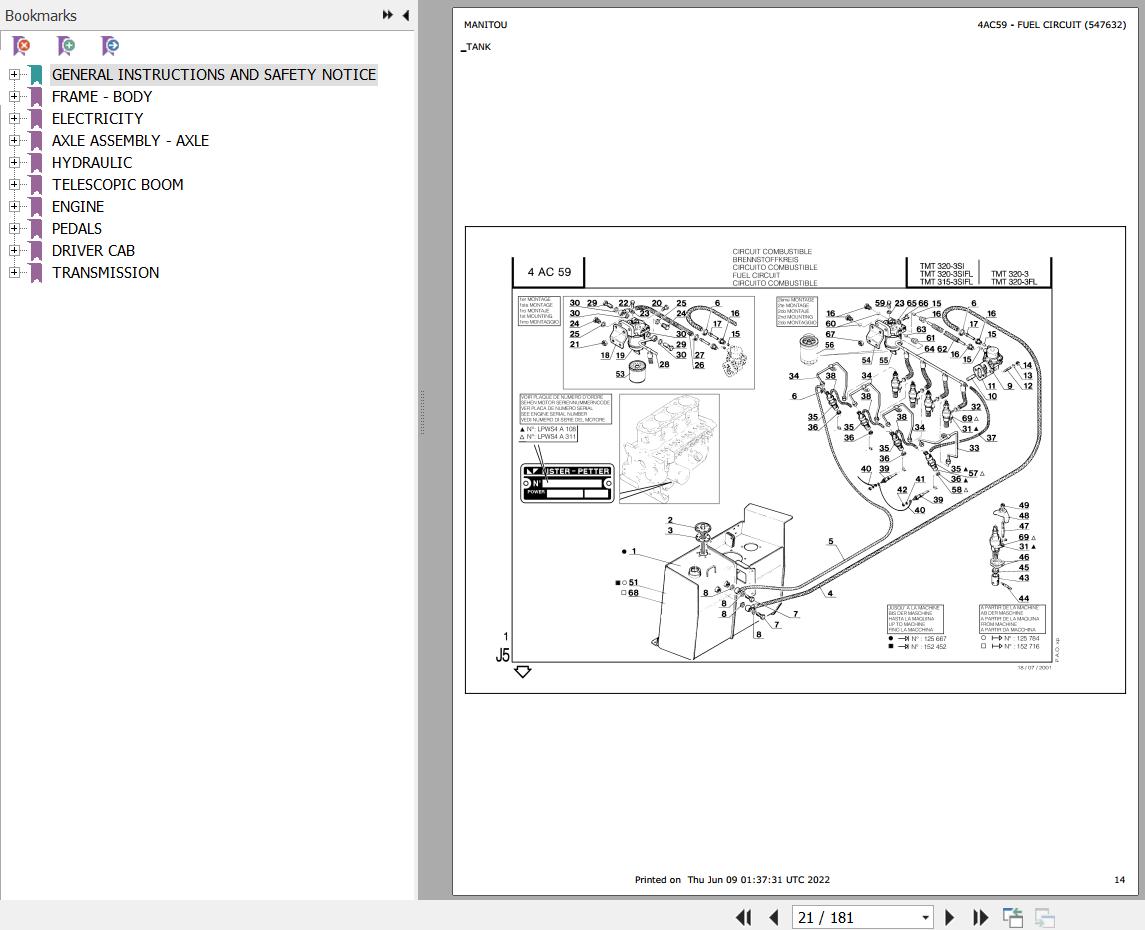Click the '4AC59 - FUEL CIRCUIT (547632)' page header

[1052, 24]
